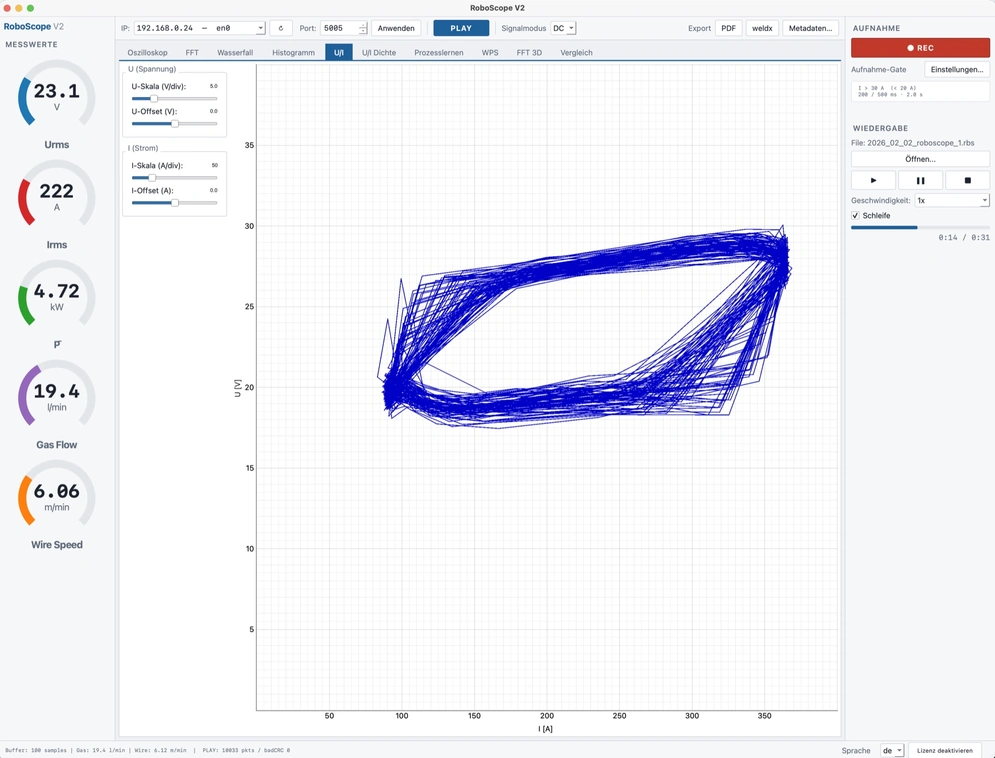Adjust the Port number stepper

[362, 28]
